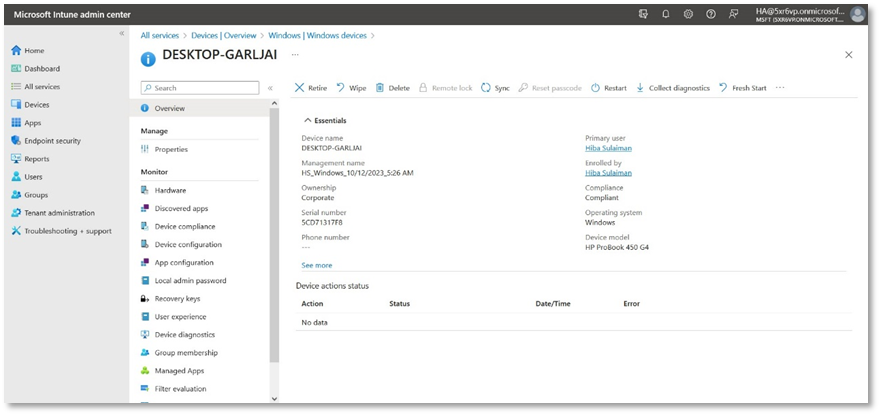Click the device menu Search field
This screenshot has width=880, height=415.
(205, 88)
